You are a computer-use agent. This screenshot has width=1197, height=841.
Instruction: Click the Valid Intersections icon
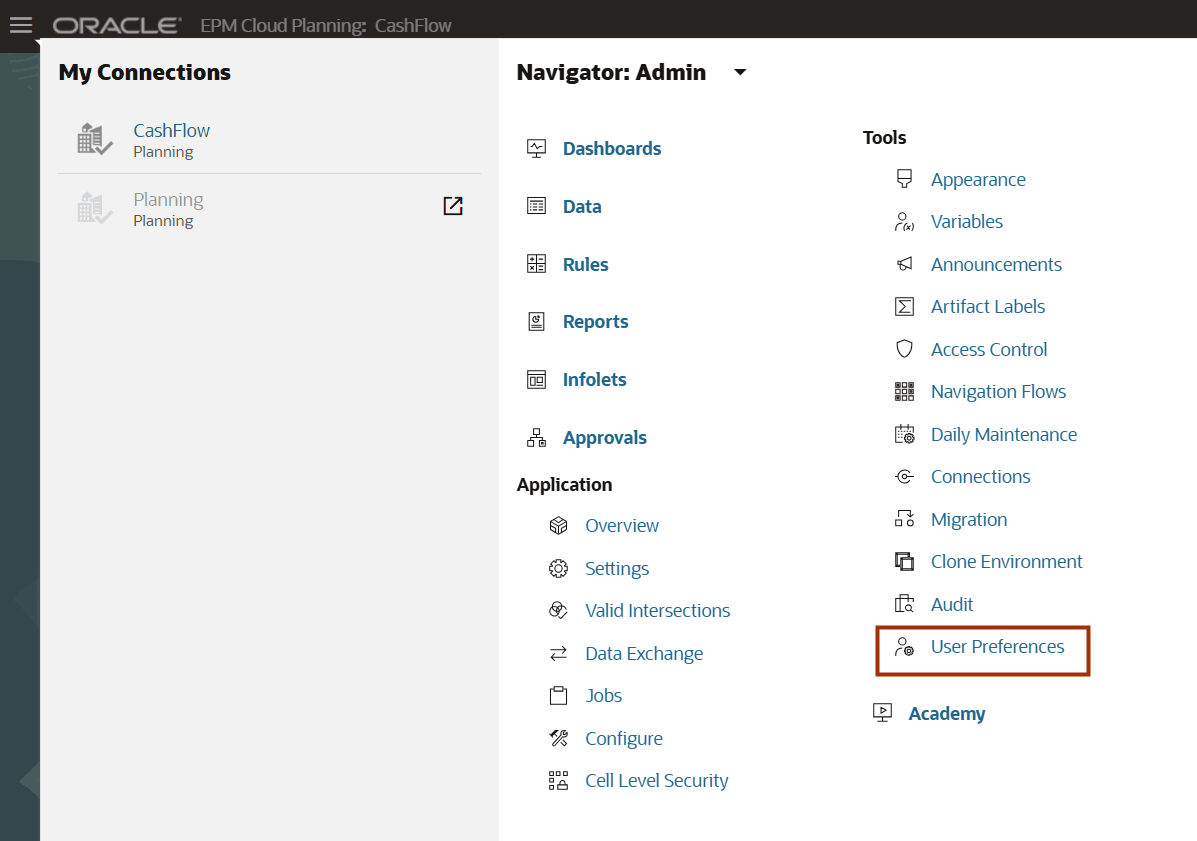pyautogui.click(x=559, y=611)
